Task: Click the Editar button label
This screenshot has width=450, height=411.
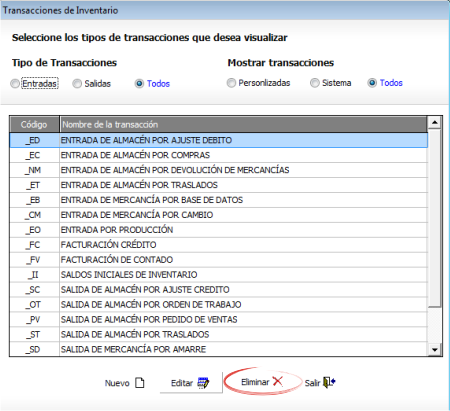Action: tap(182, 383)
